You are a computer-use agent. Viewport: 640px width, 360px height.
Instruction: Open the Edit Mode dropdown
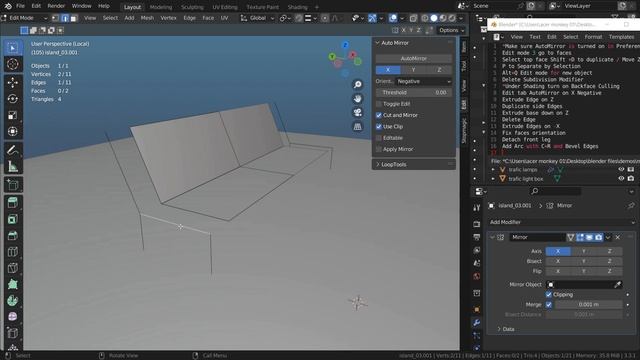(24, 18)
